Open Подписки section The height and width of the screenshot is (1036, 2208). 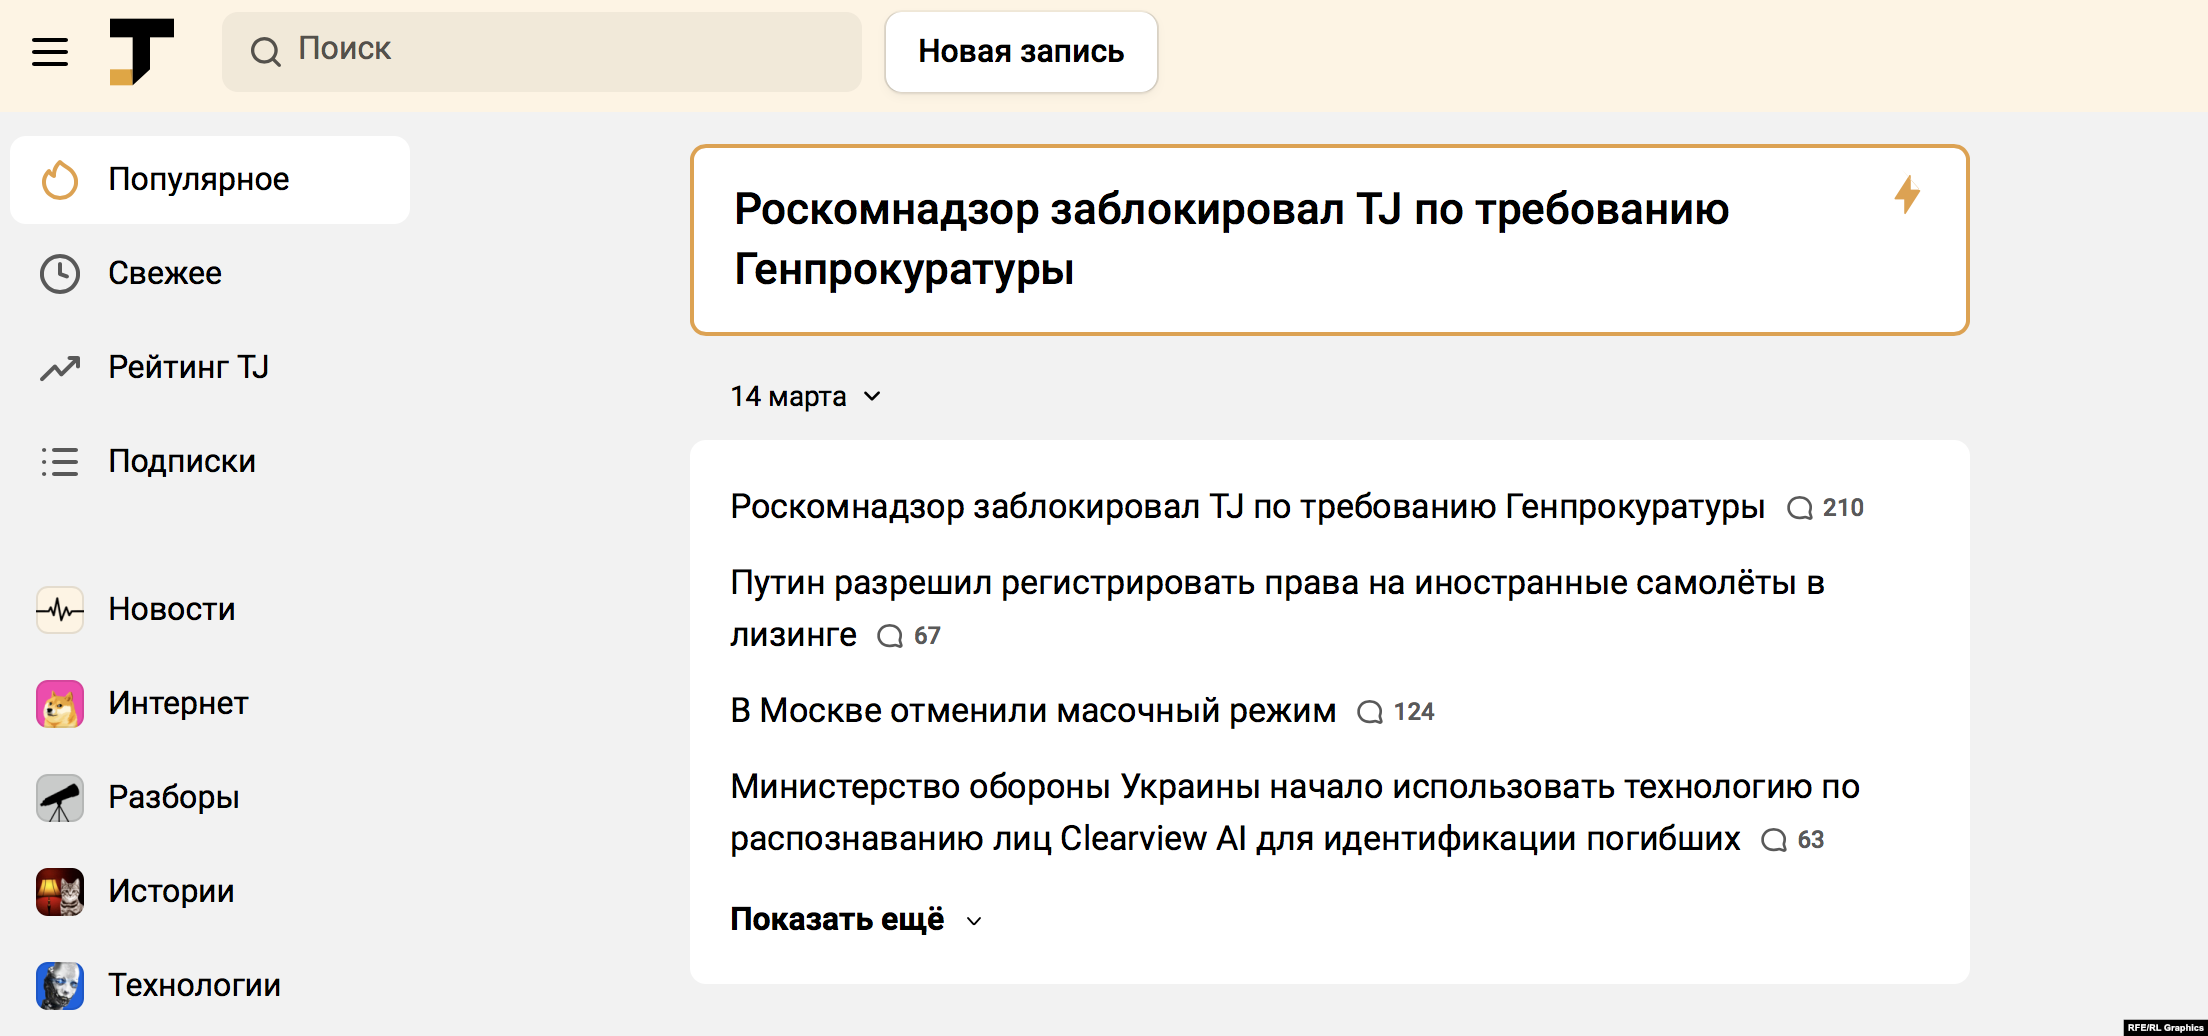click(x=181, y=461)
